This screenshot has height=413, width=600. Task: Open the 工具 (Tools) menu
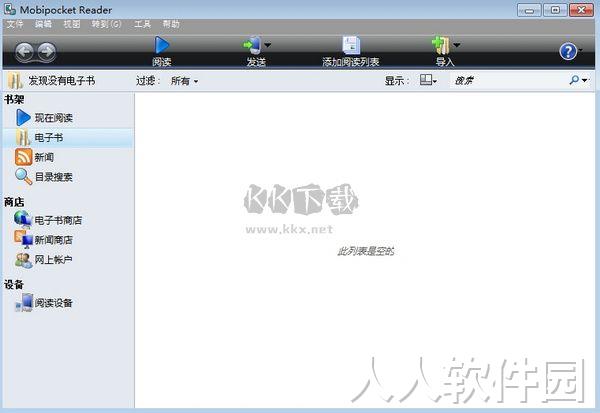point(142,24)
